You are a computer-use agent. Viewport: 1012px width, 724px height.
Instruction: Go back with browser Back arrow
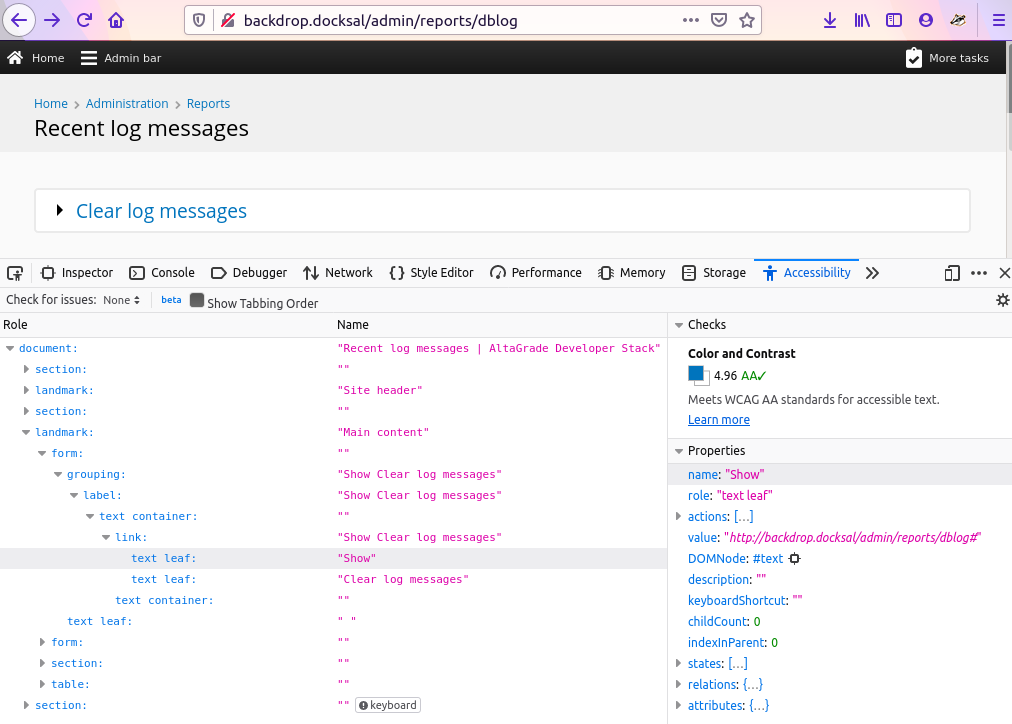(19, 20)
